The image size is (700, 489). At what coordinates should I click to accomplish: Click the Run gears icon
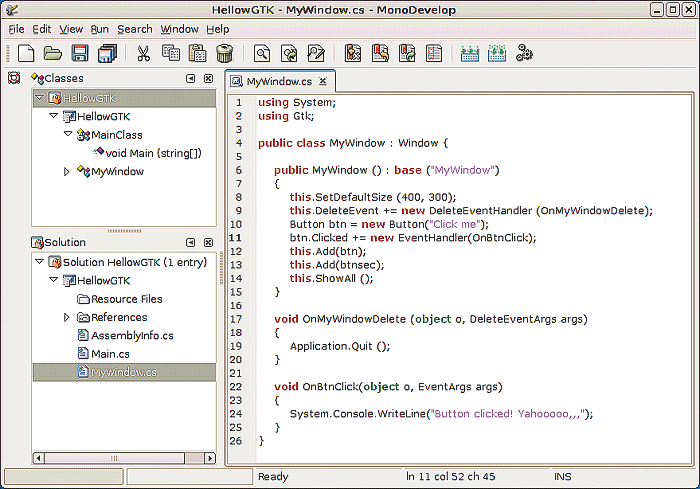coord(524,53)
